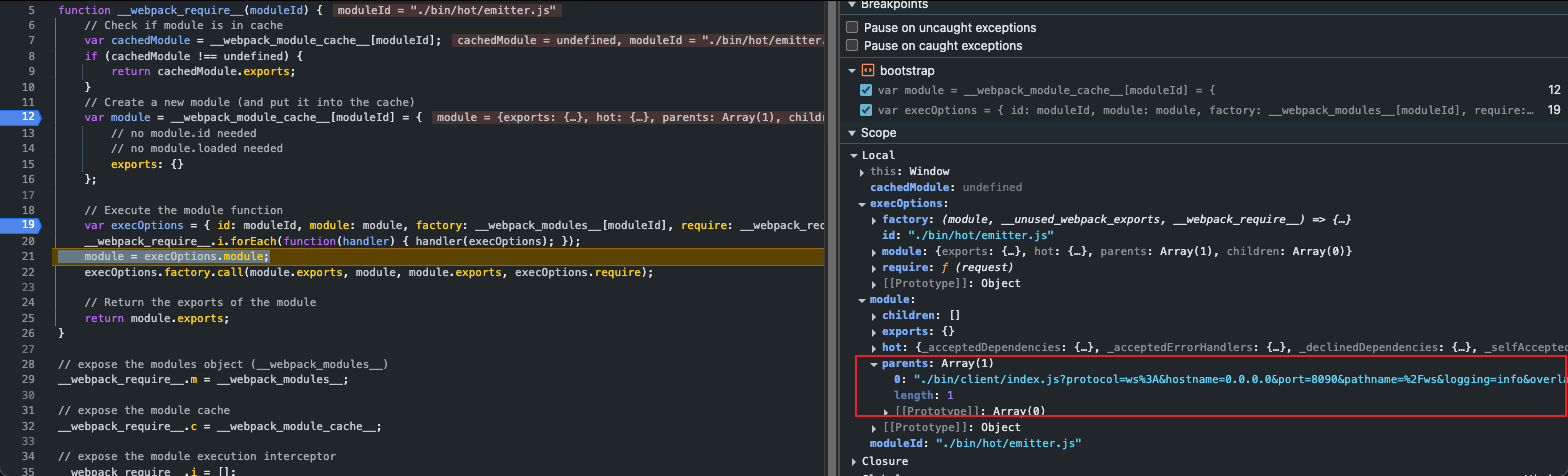Expand the hot property under module
The image size is (1568, 476).
(x=875, y=348)
